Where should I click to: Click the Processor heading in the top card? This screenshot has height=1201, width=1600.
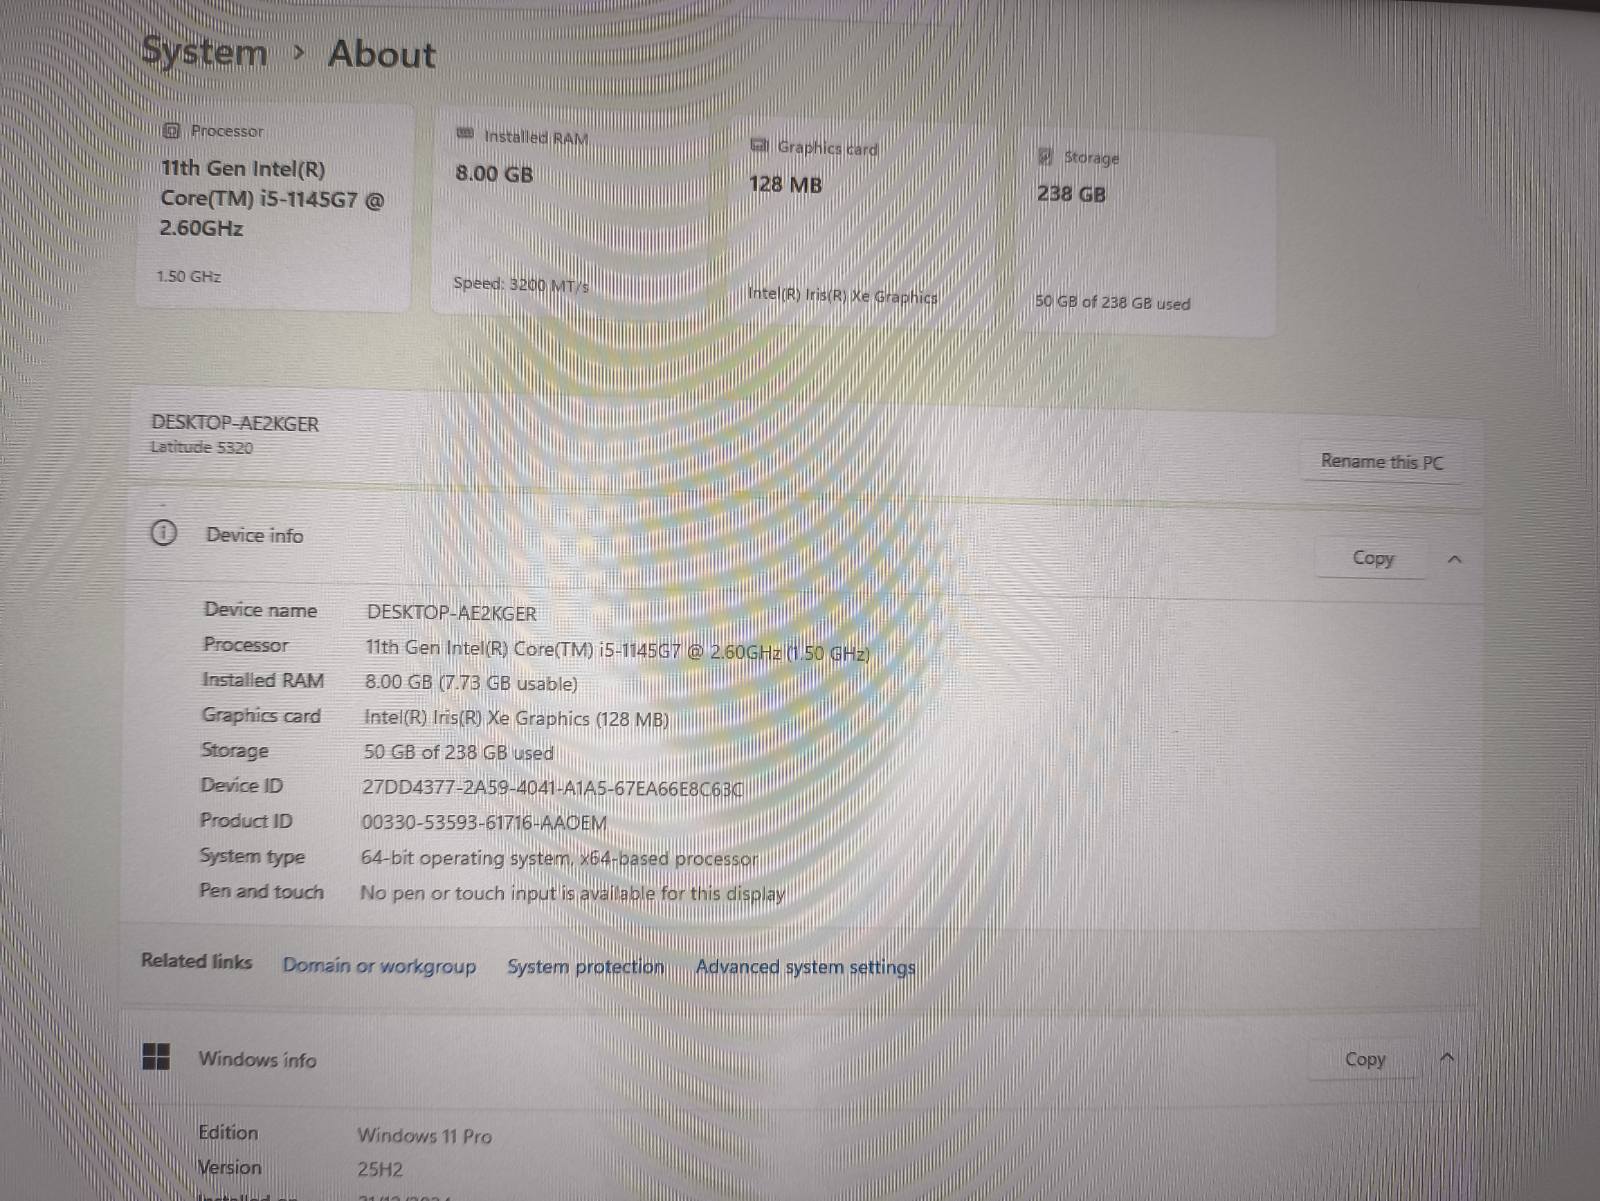pos(227,131)
